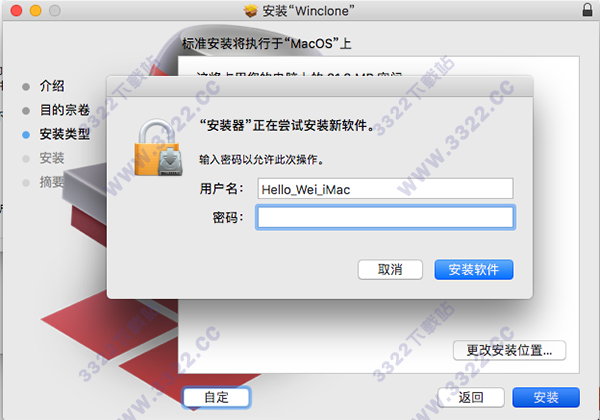Click the gray disabled zoom button
The height and width of the screenshot is (420, 600).
tap(55, 10)
